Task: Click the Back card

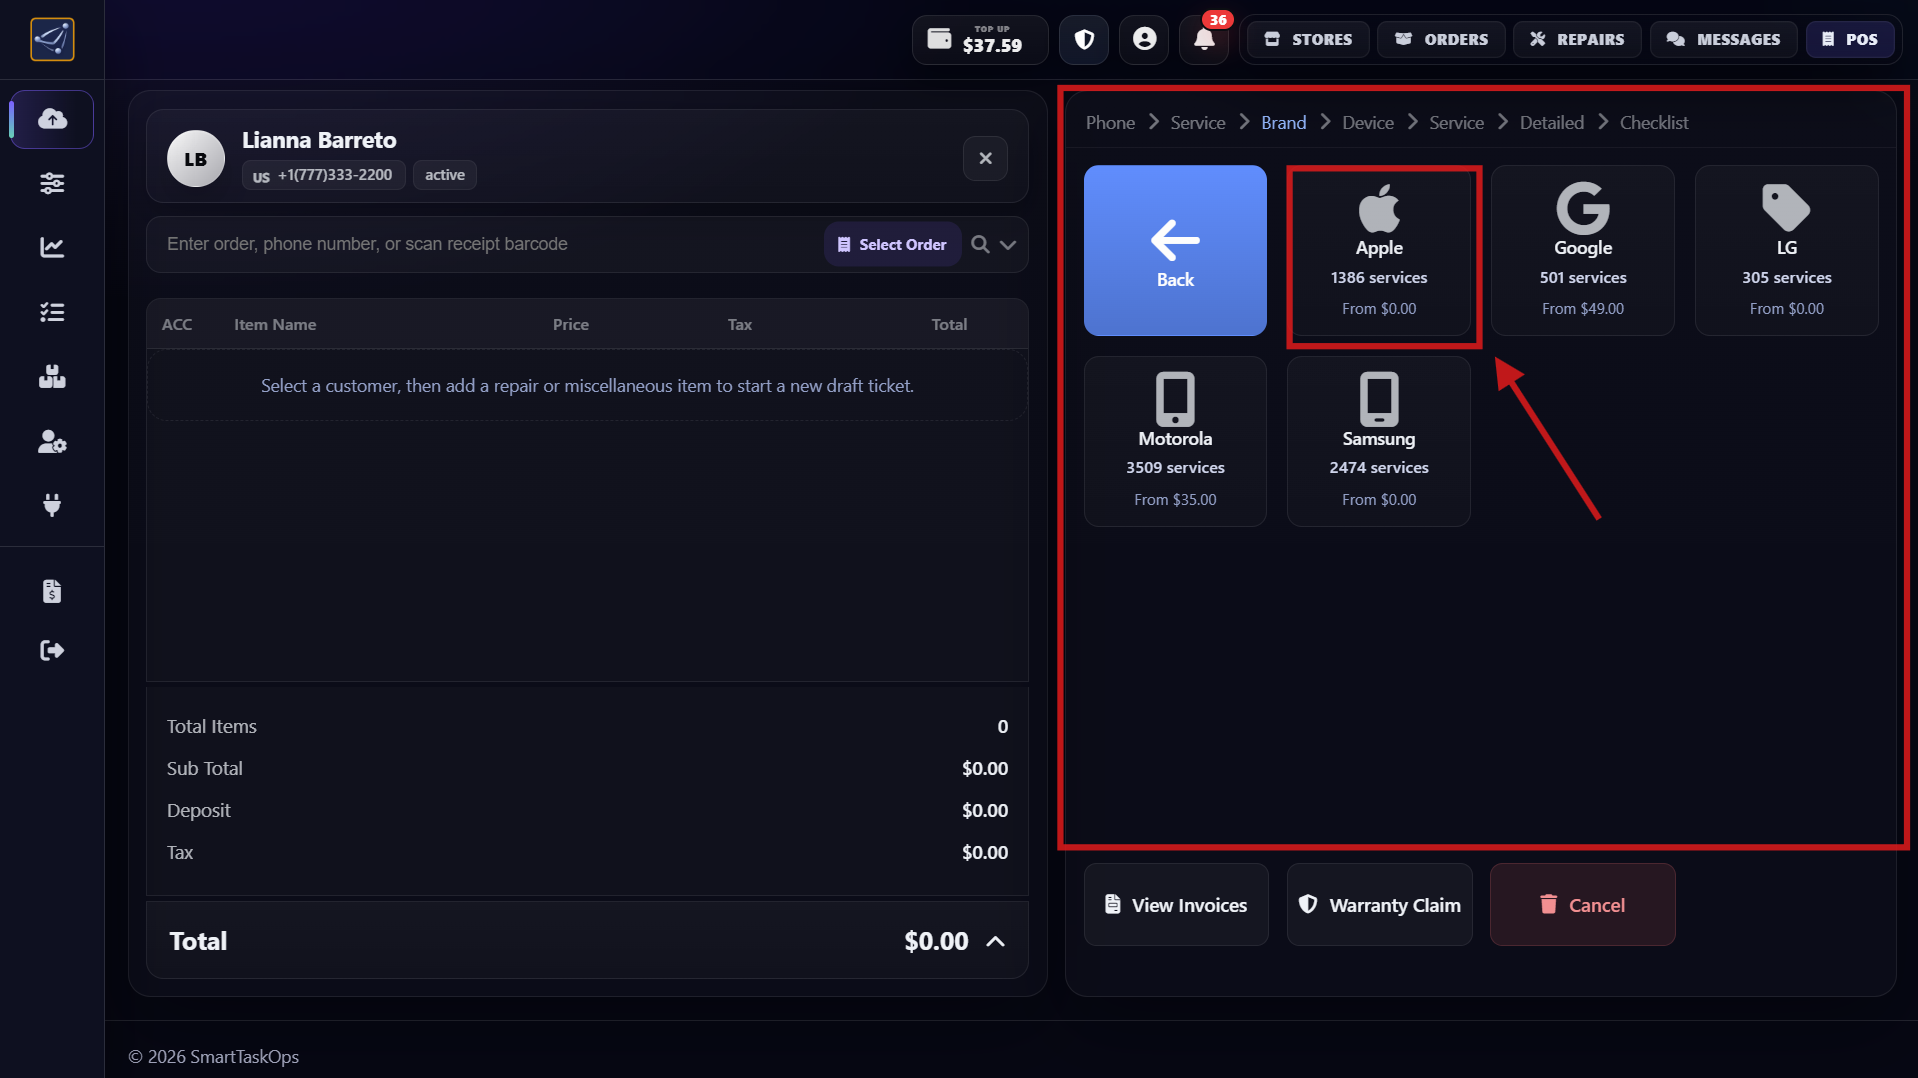Action: coord(1175,250)
